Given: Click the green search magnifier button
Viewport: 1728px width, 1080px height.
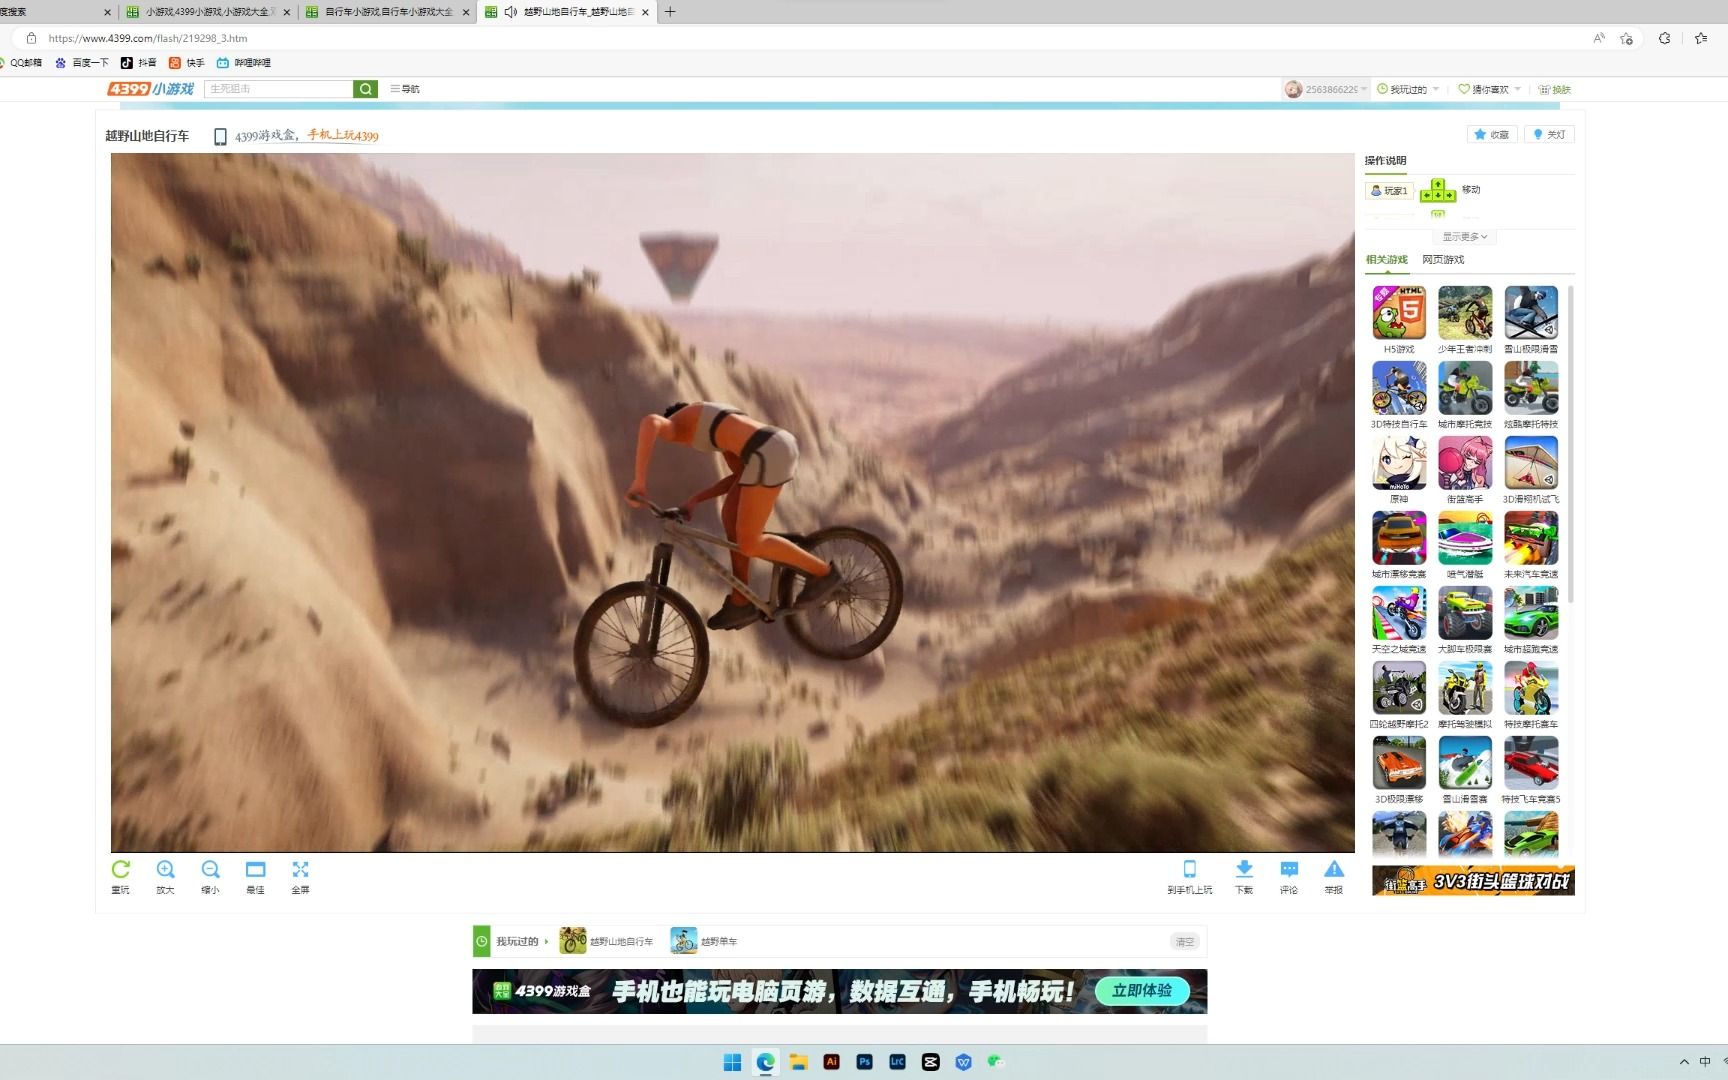Looking at the screenshot, I should (366, 89).
